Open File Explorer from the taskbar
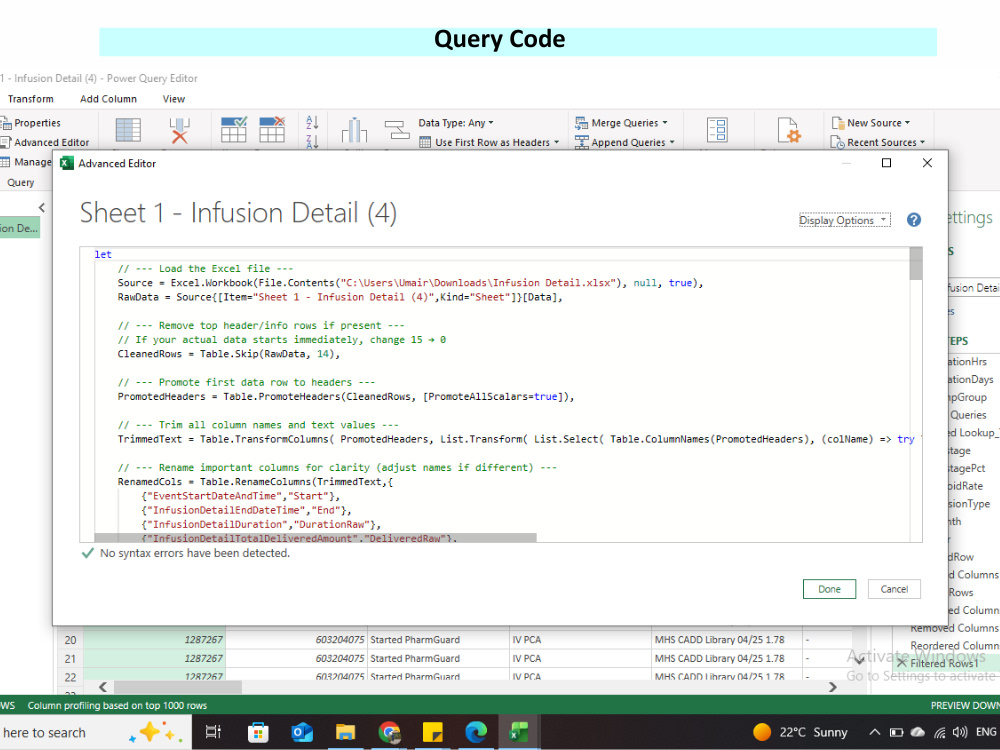Screen dimensions: 1000x750 pos(345,732)
